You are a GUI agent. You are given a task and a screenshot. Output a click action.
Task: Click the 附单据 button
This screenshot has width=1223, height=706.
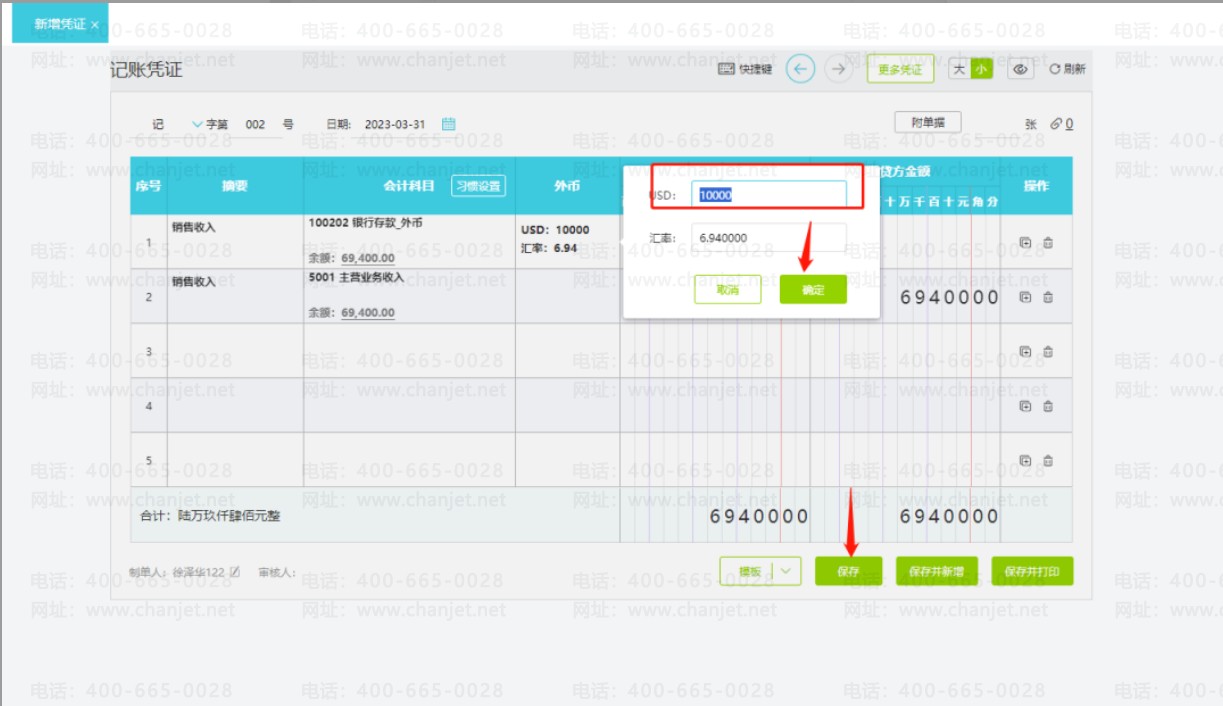click(x=927, y=122)
